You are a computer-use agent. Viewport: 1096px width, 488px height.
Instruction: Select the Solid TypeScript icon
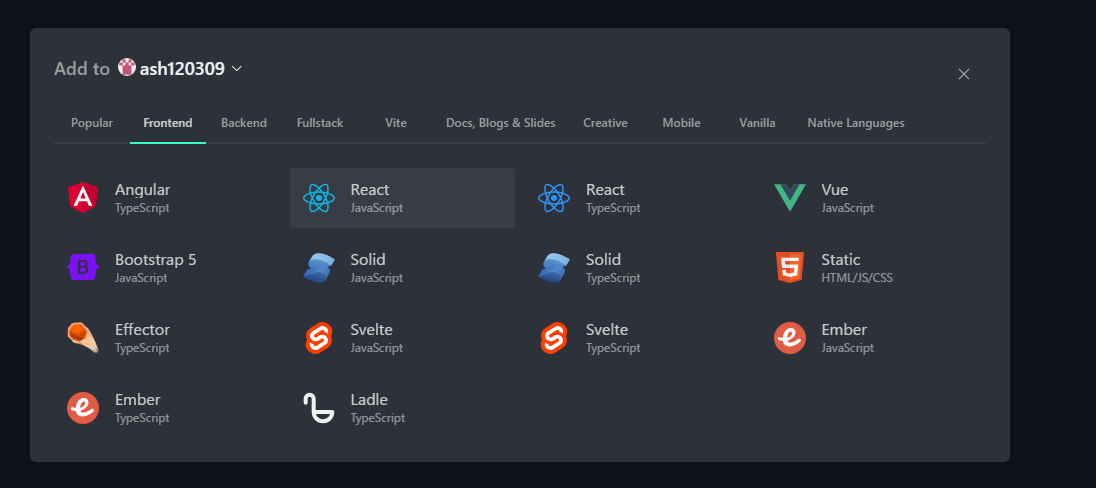[554, 268]
